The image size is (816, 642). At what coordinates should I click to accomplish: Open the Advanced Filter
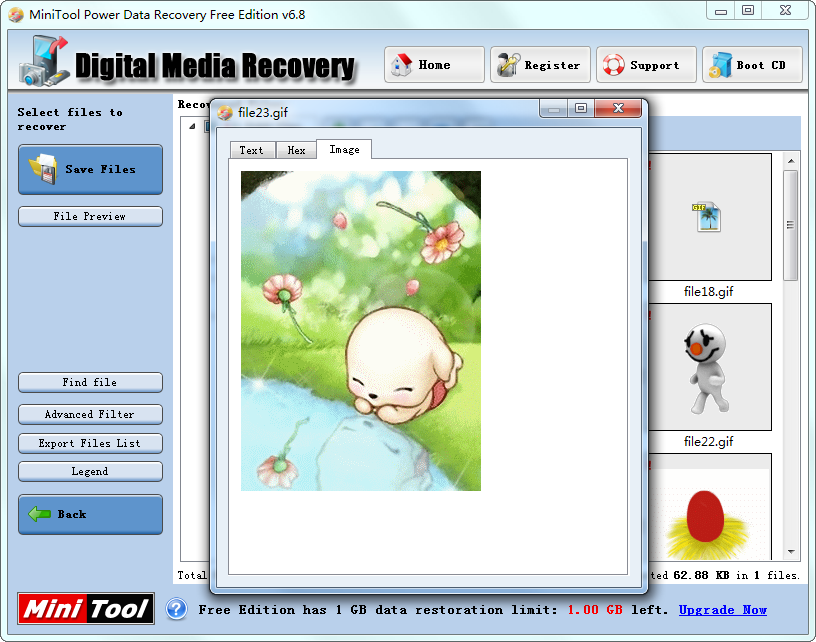pos(91,415)
